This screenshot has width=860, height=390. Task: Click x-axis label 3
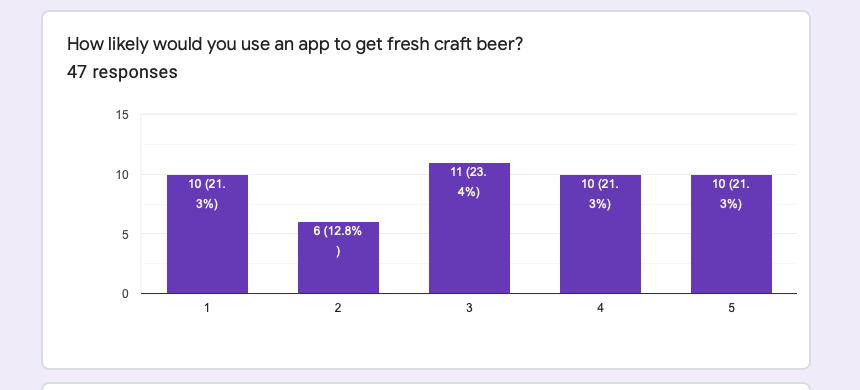pos(469,308)
